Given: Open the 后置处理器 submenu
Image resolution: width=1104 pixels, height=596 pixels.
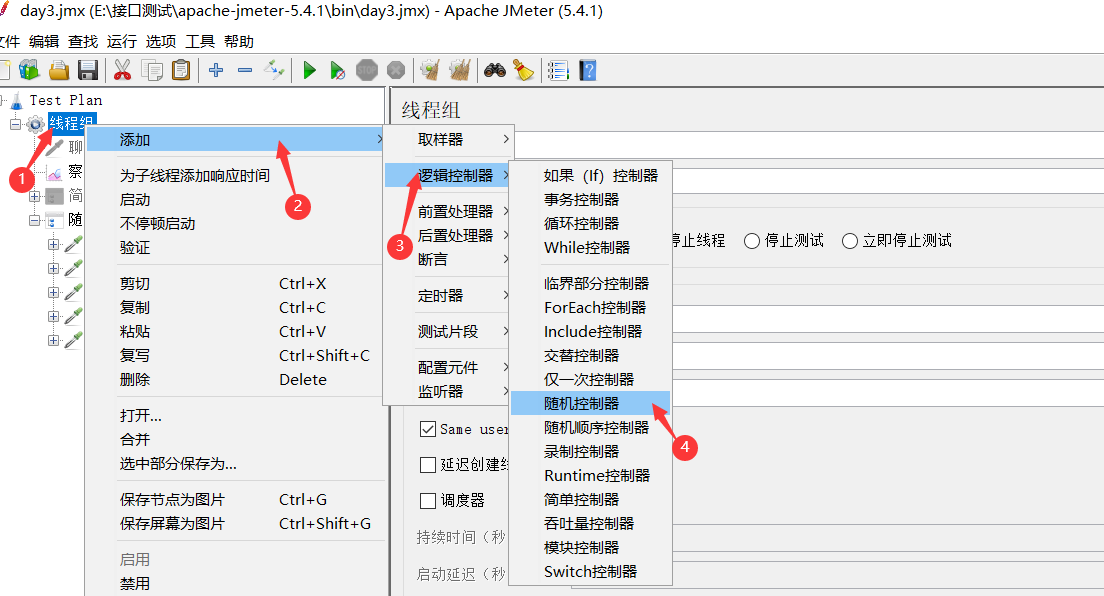Looking at the screenshot, I should point(448,235).
